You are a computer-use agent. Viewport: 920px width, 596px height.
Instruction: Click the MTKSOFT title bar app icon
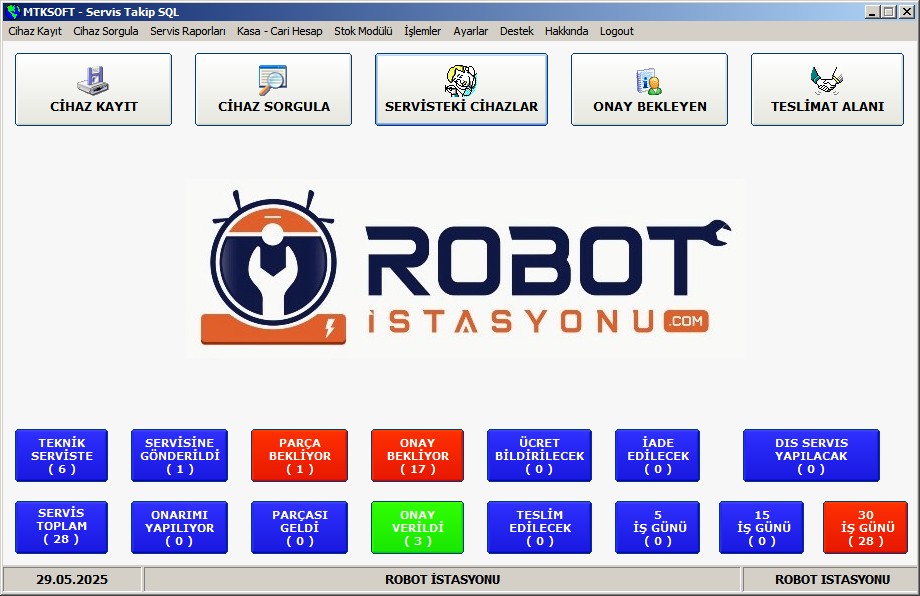pos(12,12)
